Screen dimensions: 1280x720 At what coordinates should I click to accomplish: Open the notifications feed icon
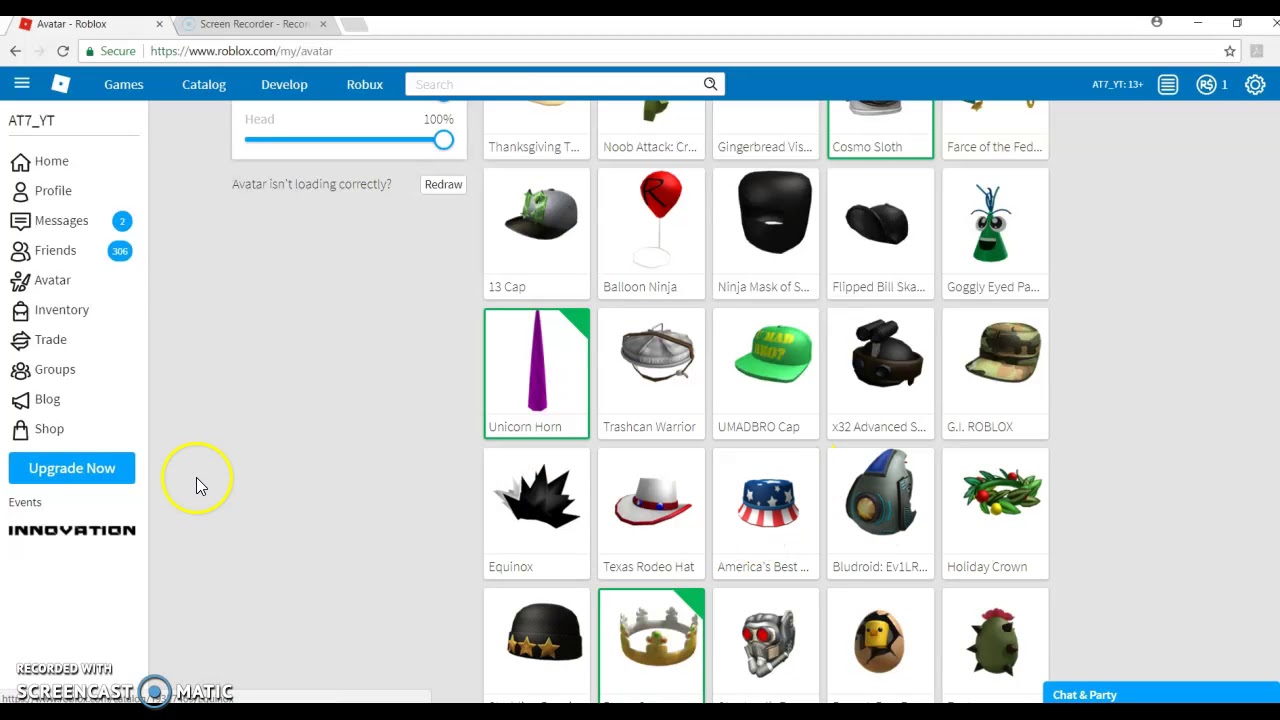click(x=1167, y=85)
